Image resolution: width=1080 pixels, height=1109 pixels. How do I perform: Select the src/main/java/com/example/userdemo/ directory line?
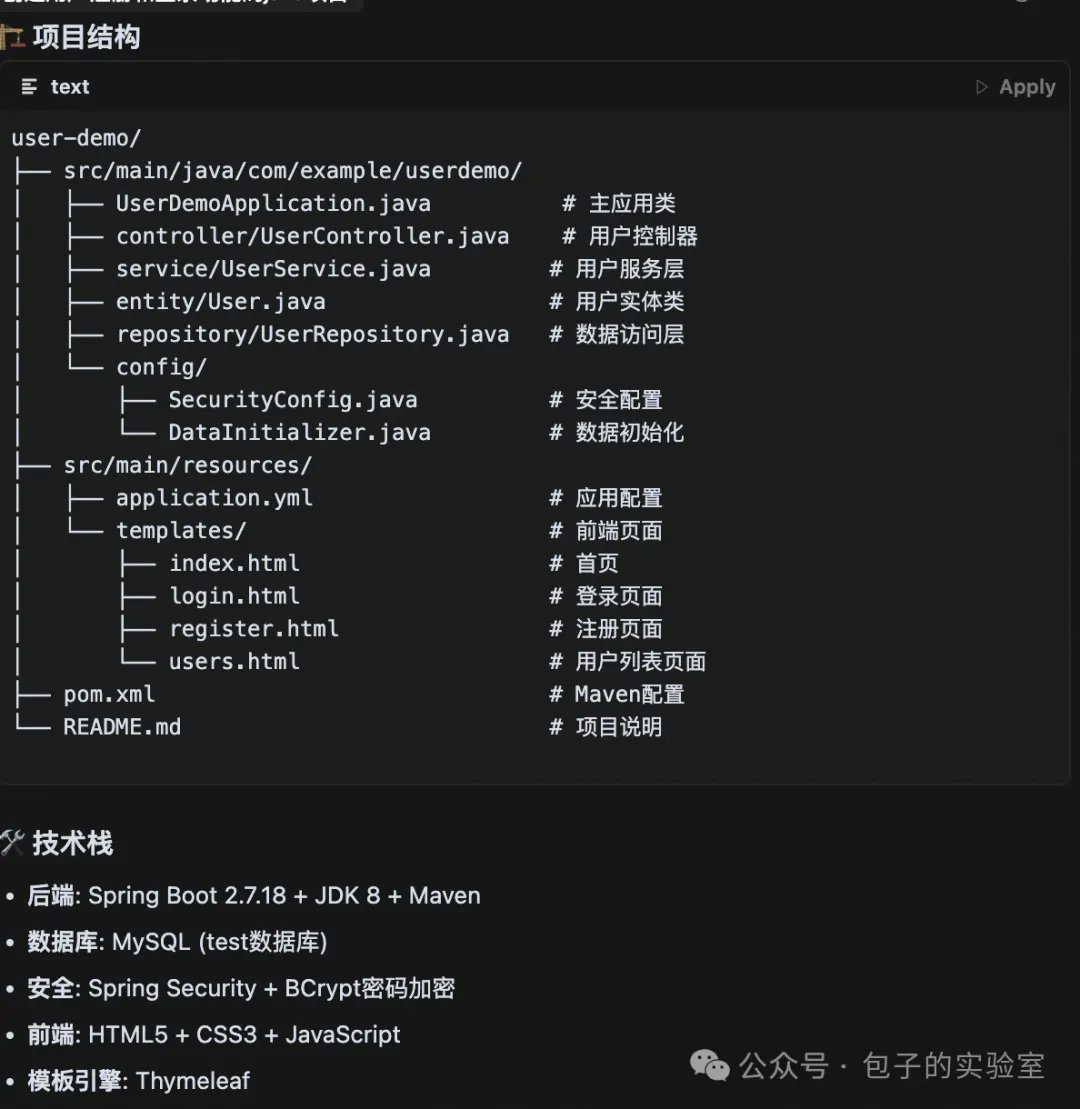(293, 170)
